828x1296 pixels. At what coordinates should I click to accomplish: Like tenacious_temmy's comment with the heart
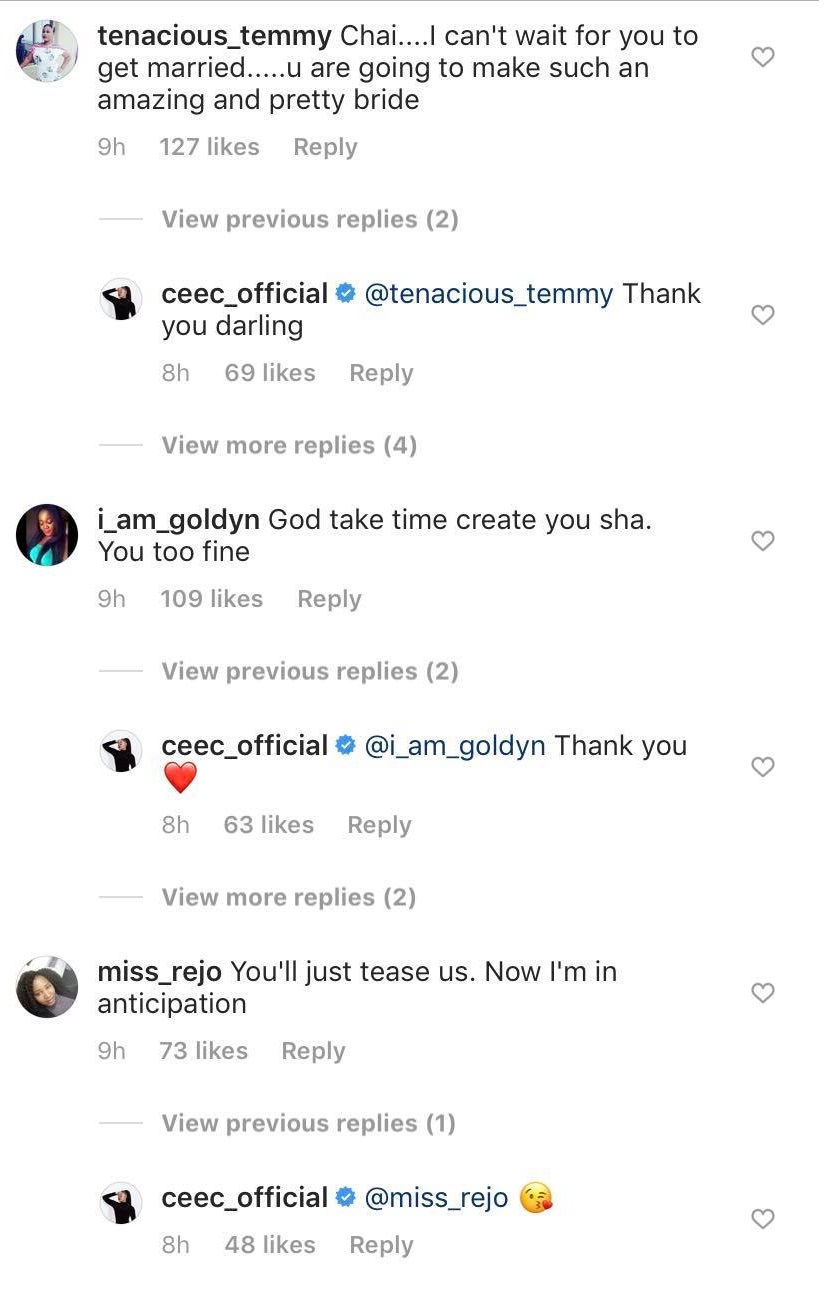[x=763, y=58]
